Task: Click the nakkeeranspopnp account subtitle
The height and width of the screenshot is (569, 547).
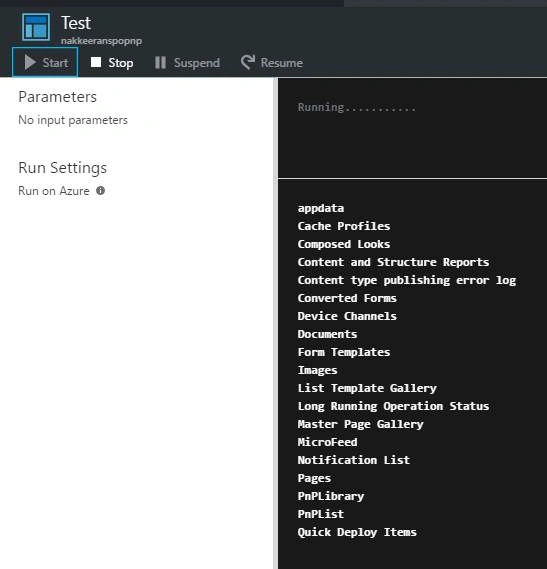Action: [x=101, y=41]
